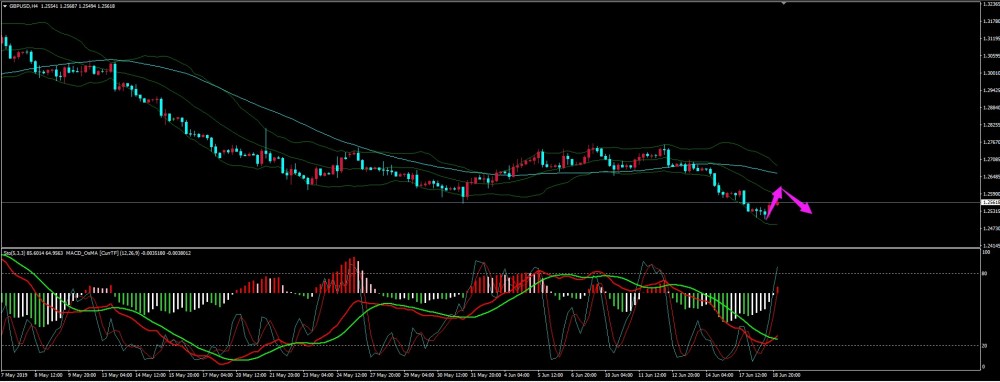This screenshot has height=382, width=1000.
Task: Click the 29 May 04:00 time label
Action: pyautogui.click(x=418, y=375)
